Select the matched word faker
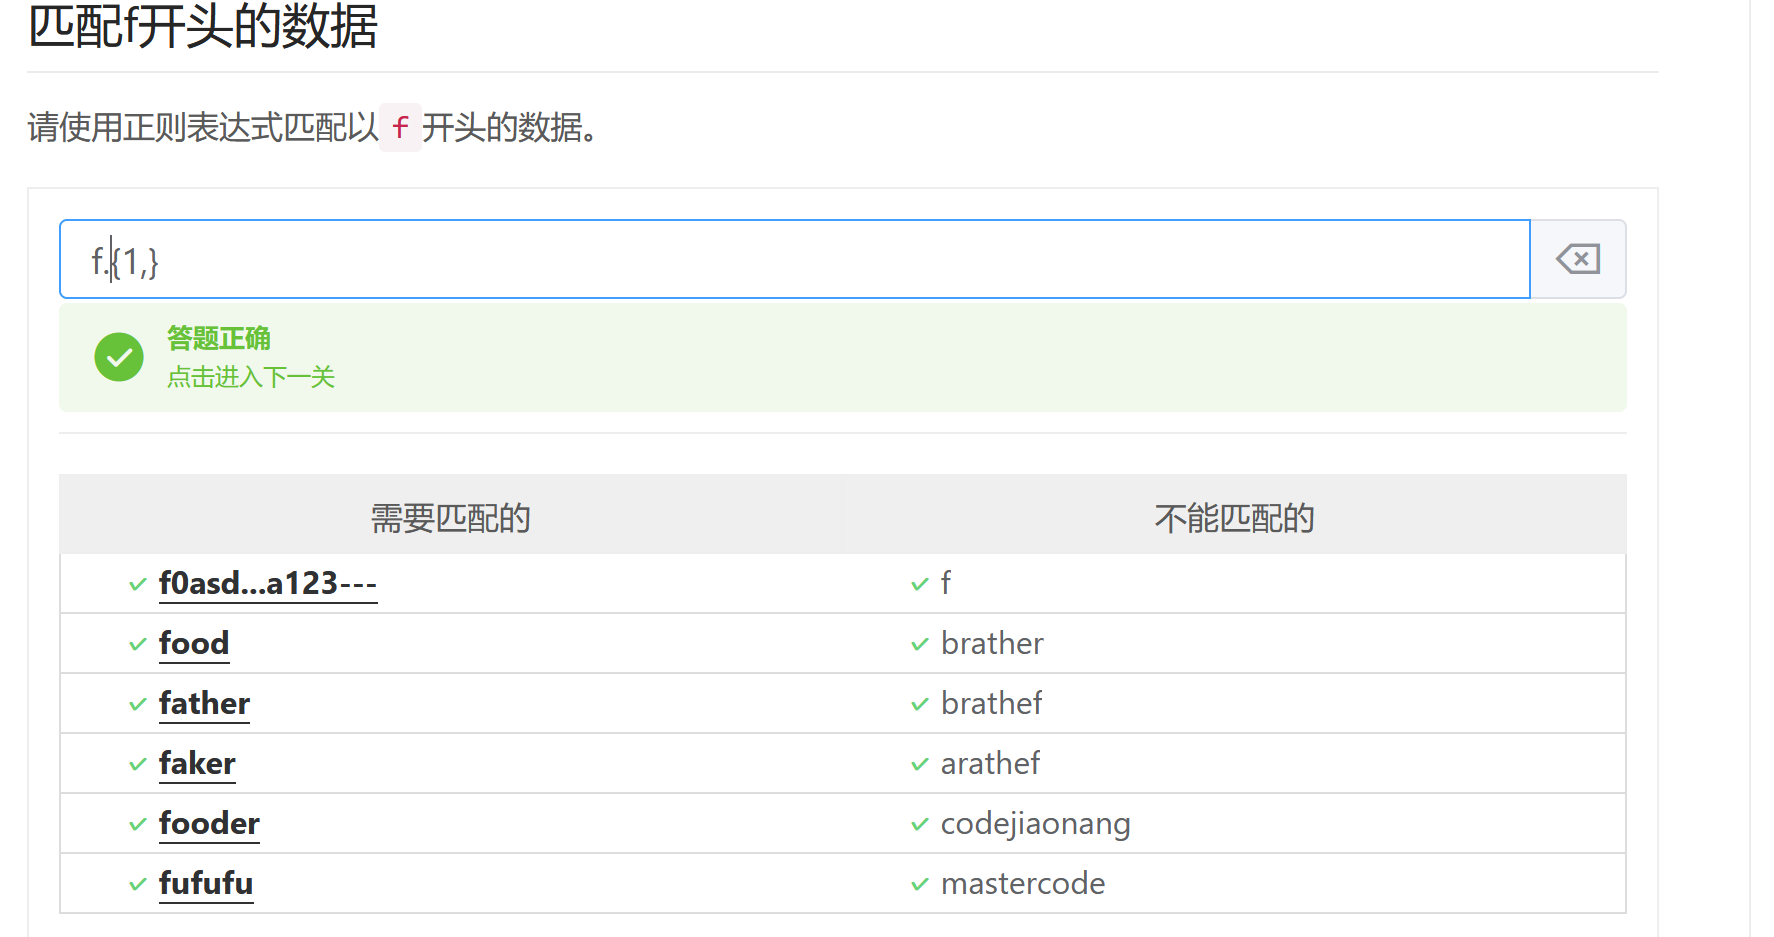The height and width of the screenshot is (937, 1774). 197,763
